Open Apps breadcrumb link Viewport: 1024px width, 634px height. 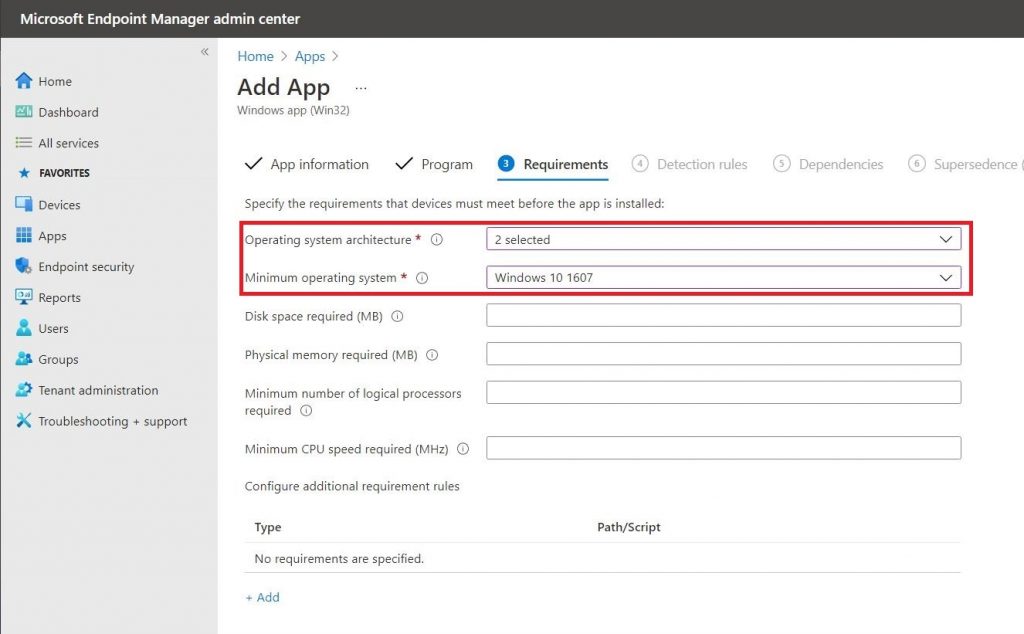[x=310, y=56]
